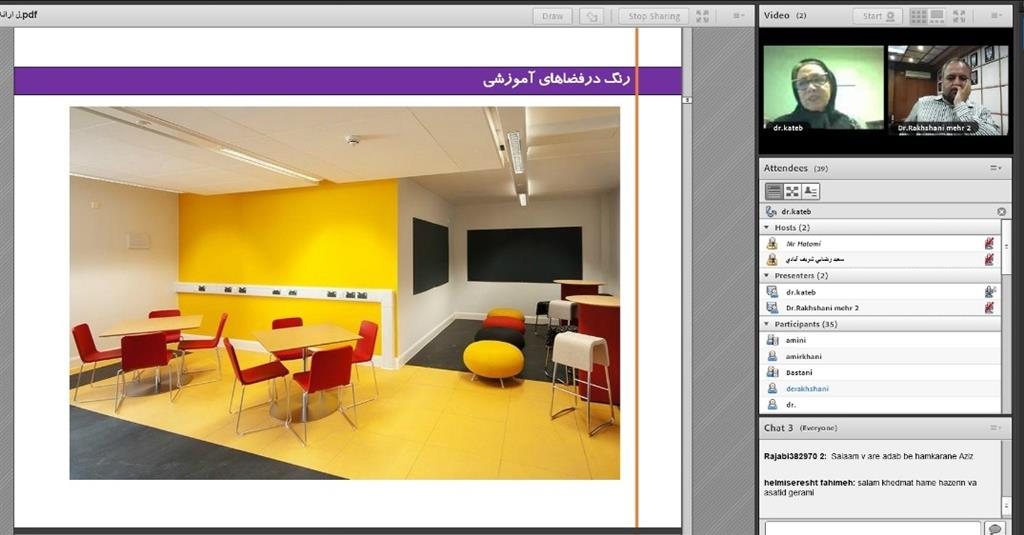Click the presenter icon of dr.kateb
The image size is (1024, 535).
tap(772, 292)
